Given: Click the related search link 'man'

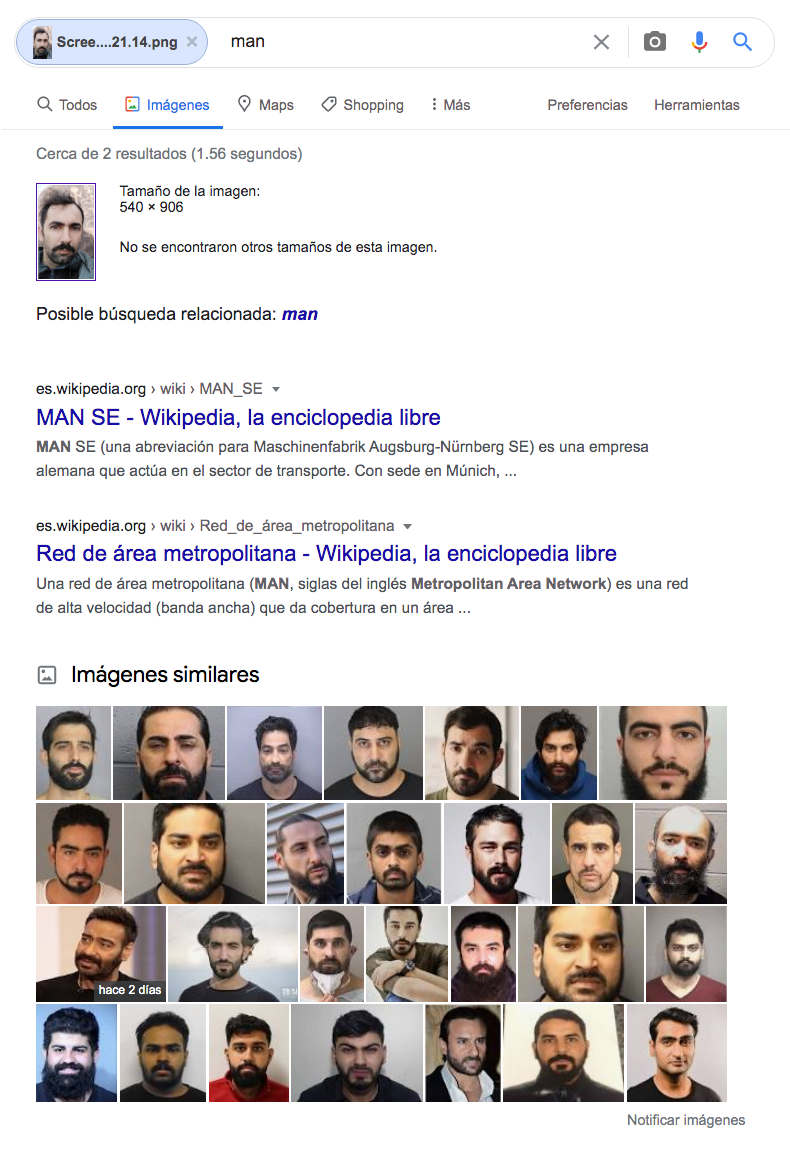Looking at the screenshot, I should click(x=300, y=314).
